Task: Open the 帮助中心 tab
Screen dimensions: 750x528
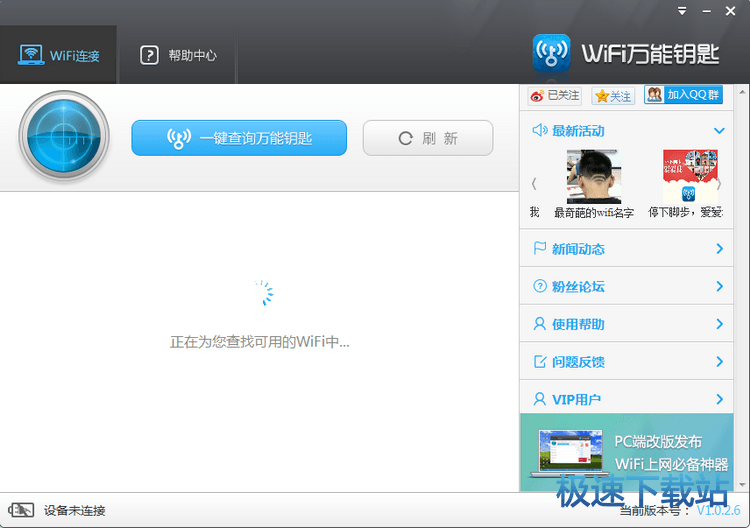Action: tap(178, 55)
